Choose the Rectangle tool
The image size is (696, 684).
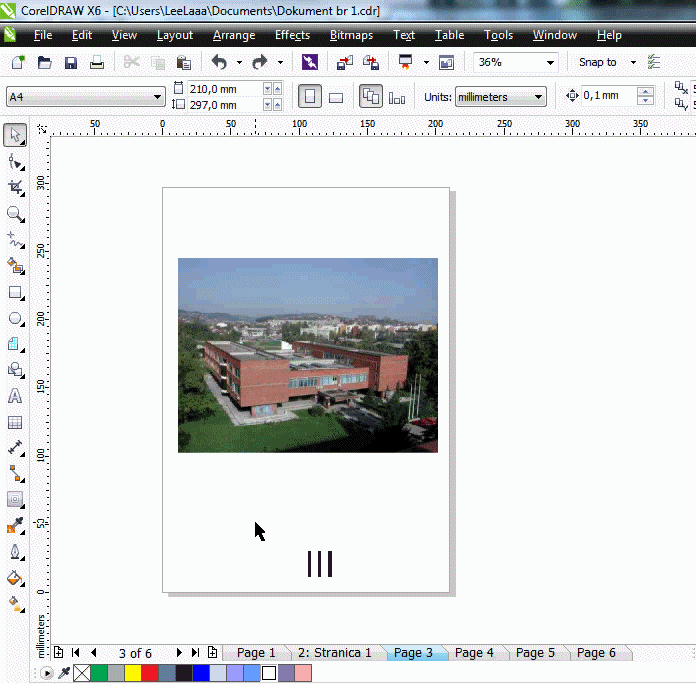15,293
